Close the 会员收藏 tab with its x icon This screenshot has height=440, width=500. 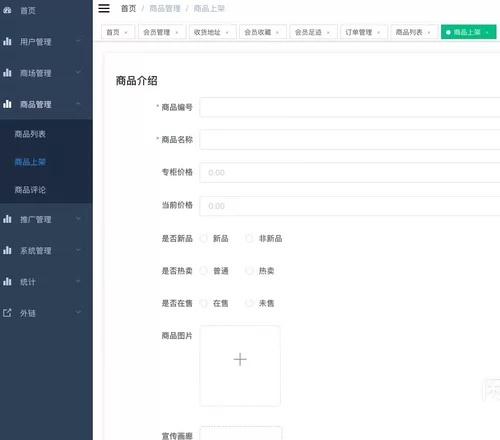[277, 32]
